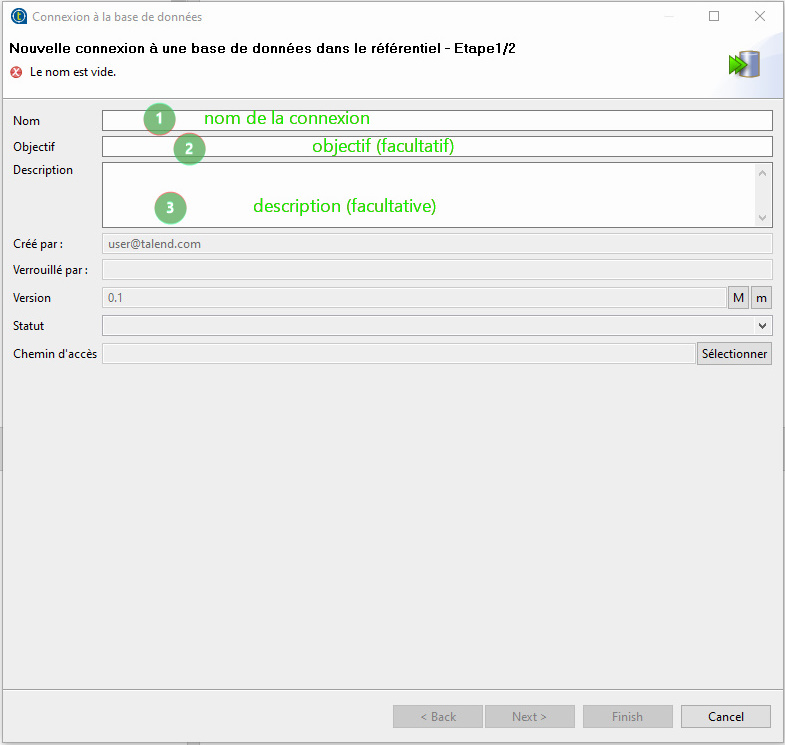This screenshot has width=785, height=745.
Task: Click Sélectionner to choose access path
Action: point(734,354)
